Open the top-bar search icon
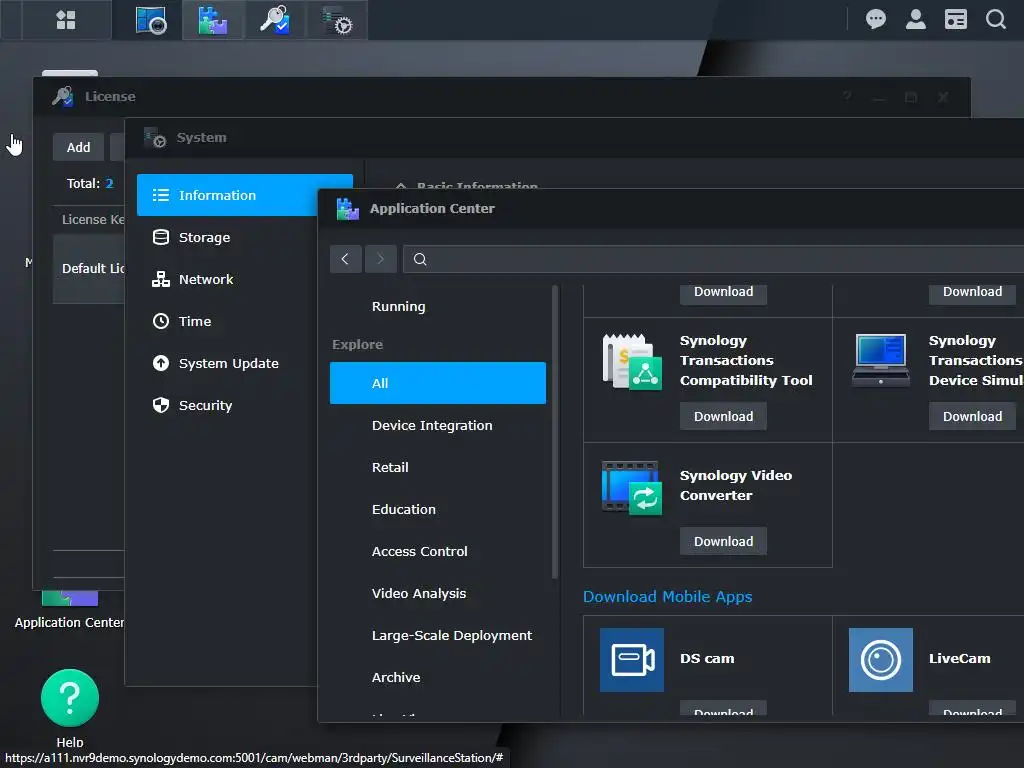 click(996, 20)
